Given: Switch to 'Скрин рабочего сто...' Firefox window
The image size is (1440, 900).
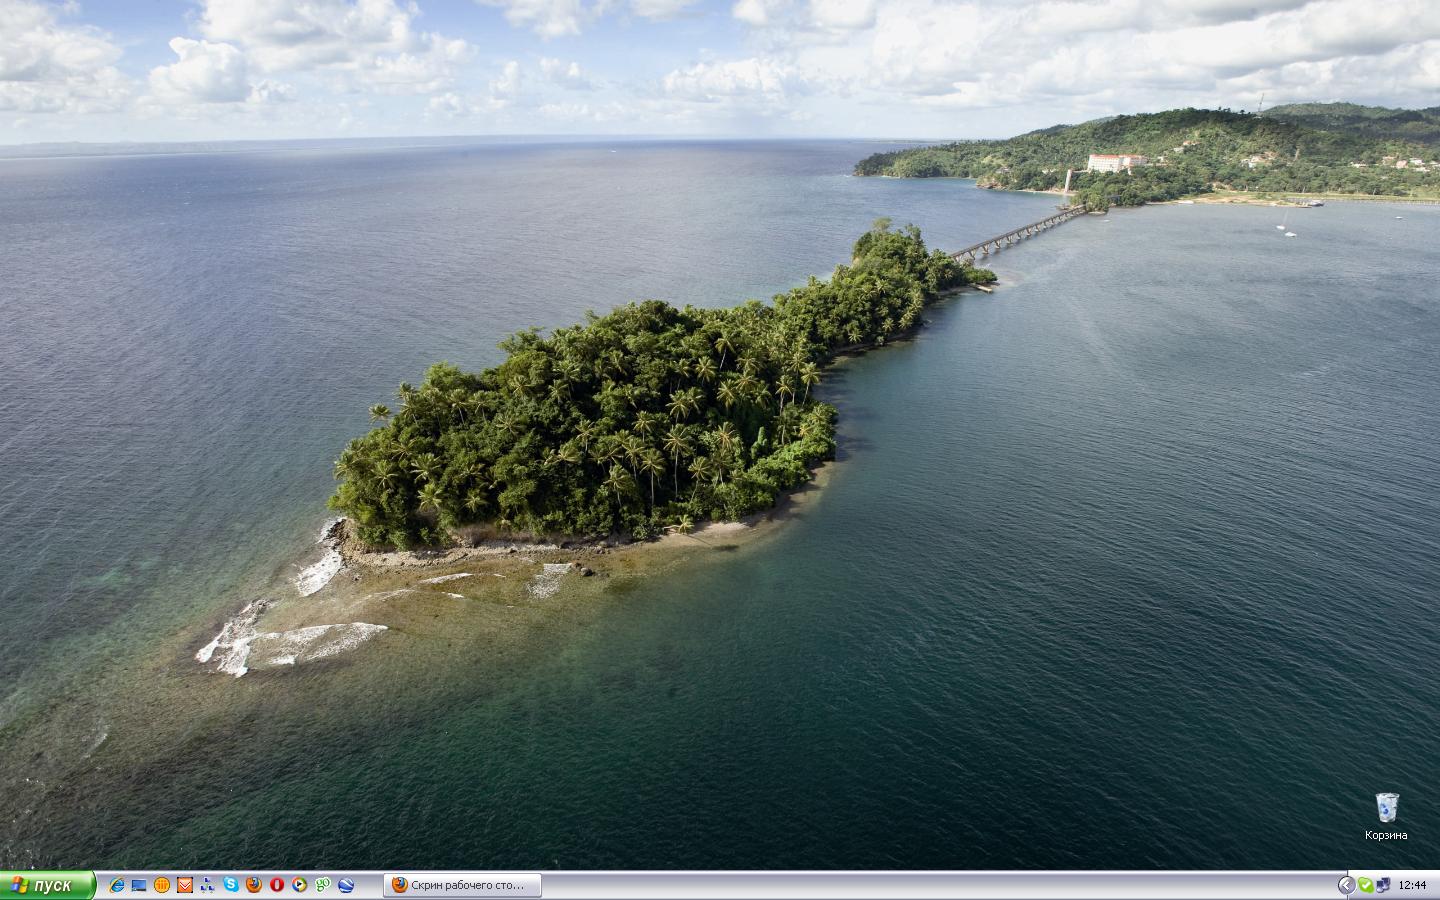Looking at the screenshot, I should click(463, 885).
